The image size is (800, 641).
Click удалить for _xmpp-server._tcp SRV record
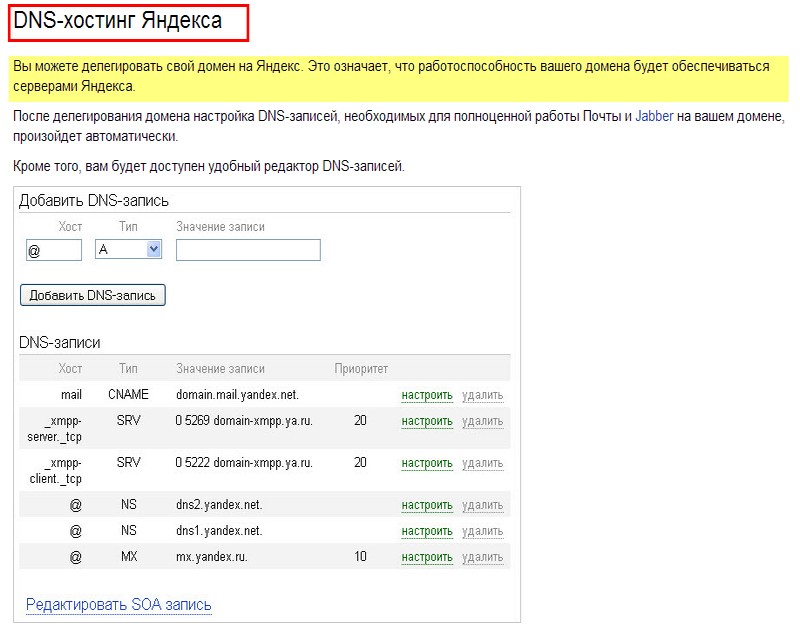pos(483,422)
